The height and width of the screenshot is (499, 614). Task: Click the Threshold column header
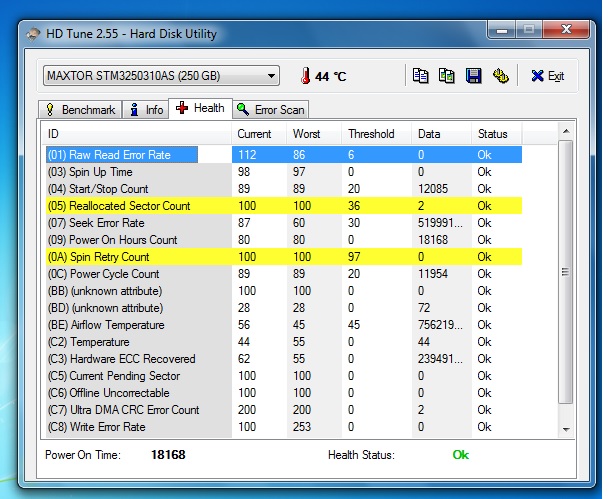coord(377,134)
